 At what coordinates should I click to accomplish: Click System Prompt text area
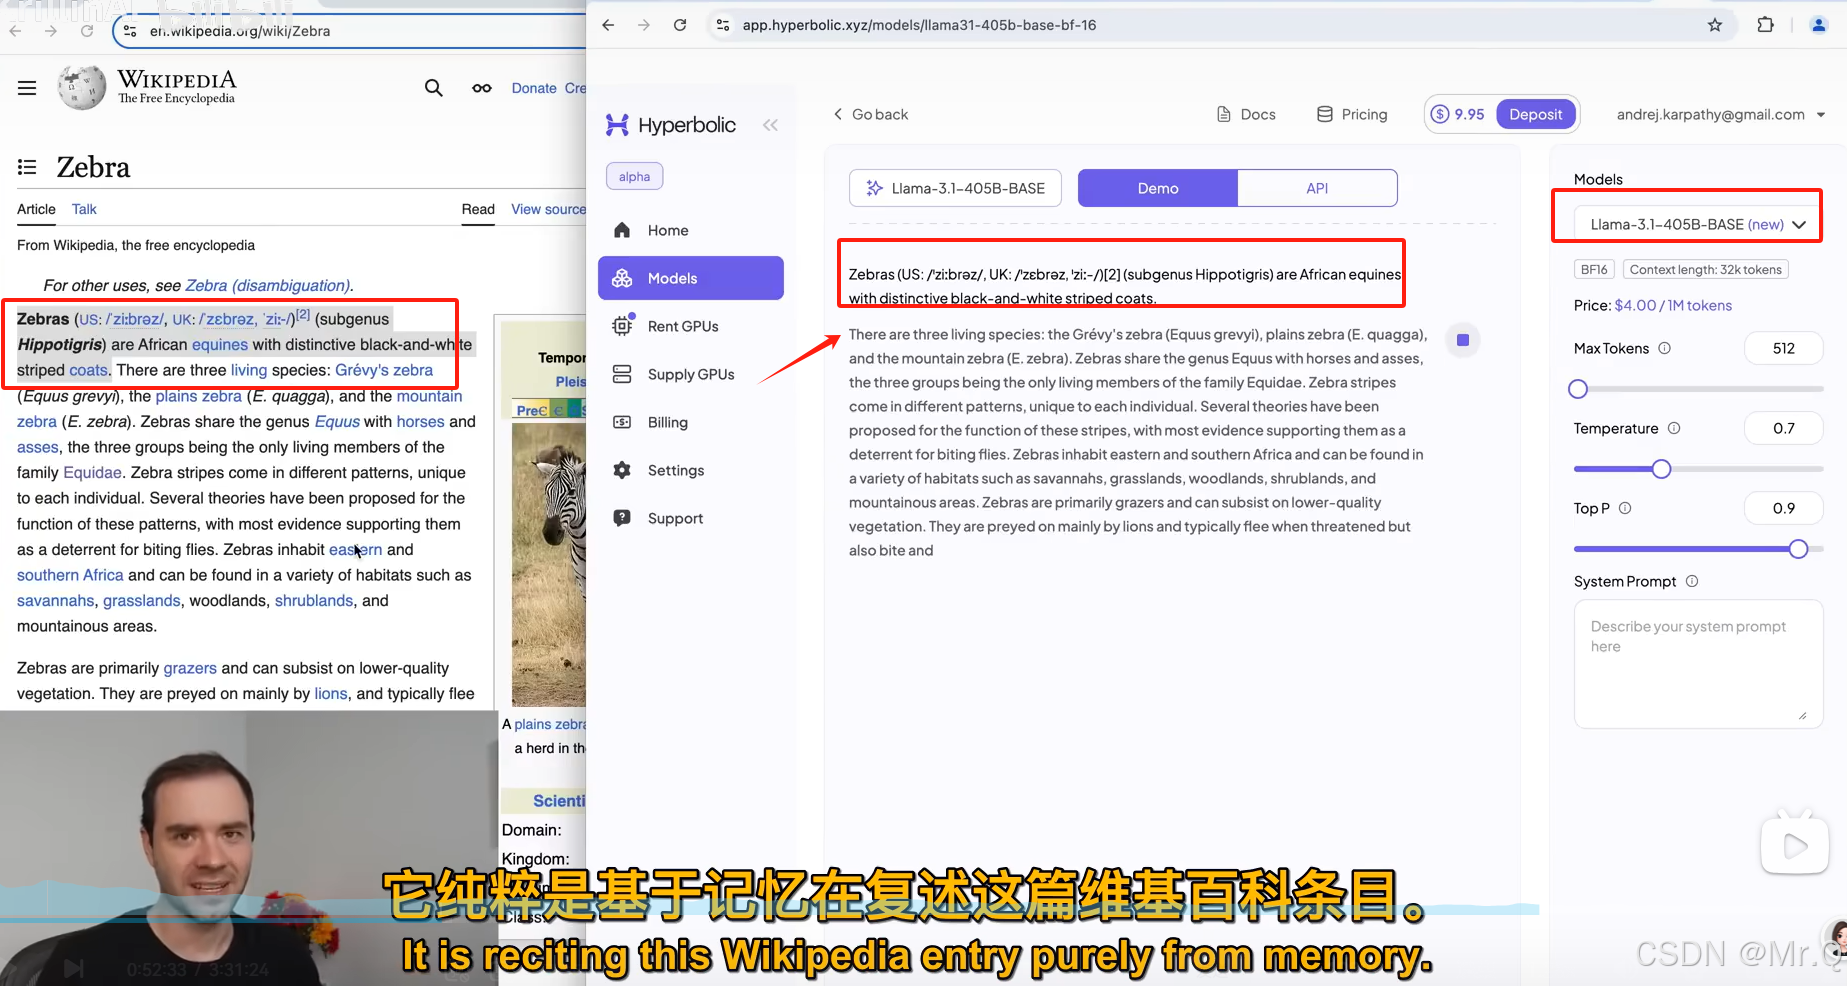(1698, 664)
